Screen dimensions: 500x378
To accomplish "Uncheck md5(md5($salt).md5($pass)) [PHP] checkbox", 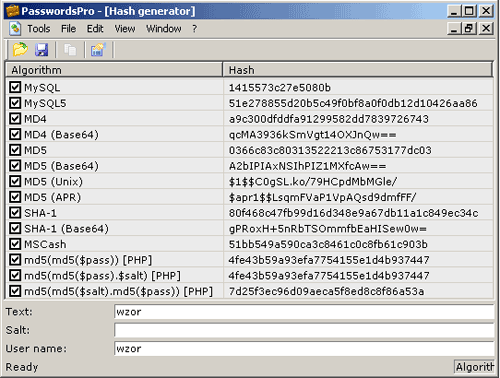I will 15,291.
